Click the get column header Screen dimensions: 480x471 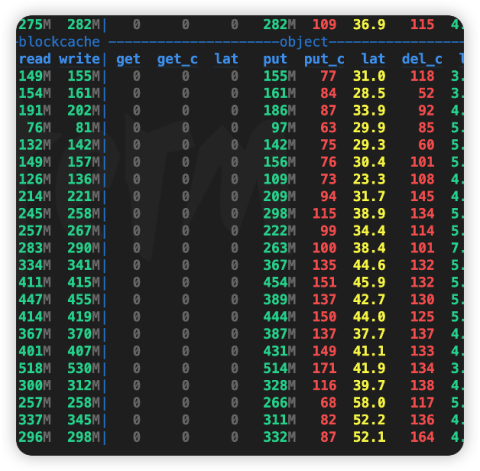(128, 60)
